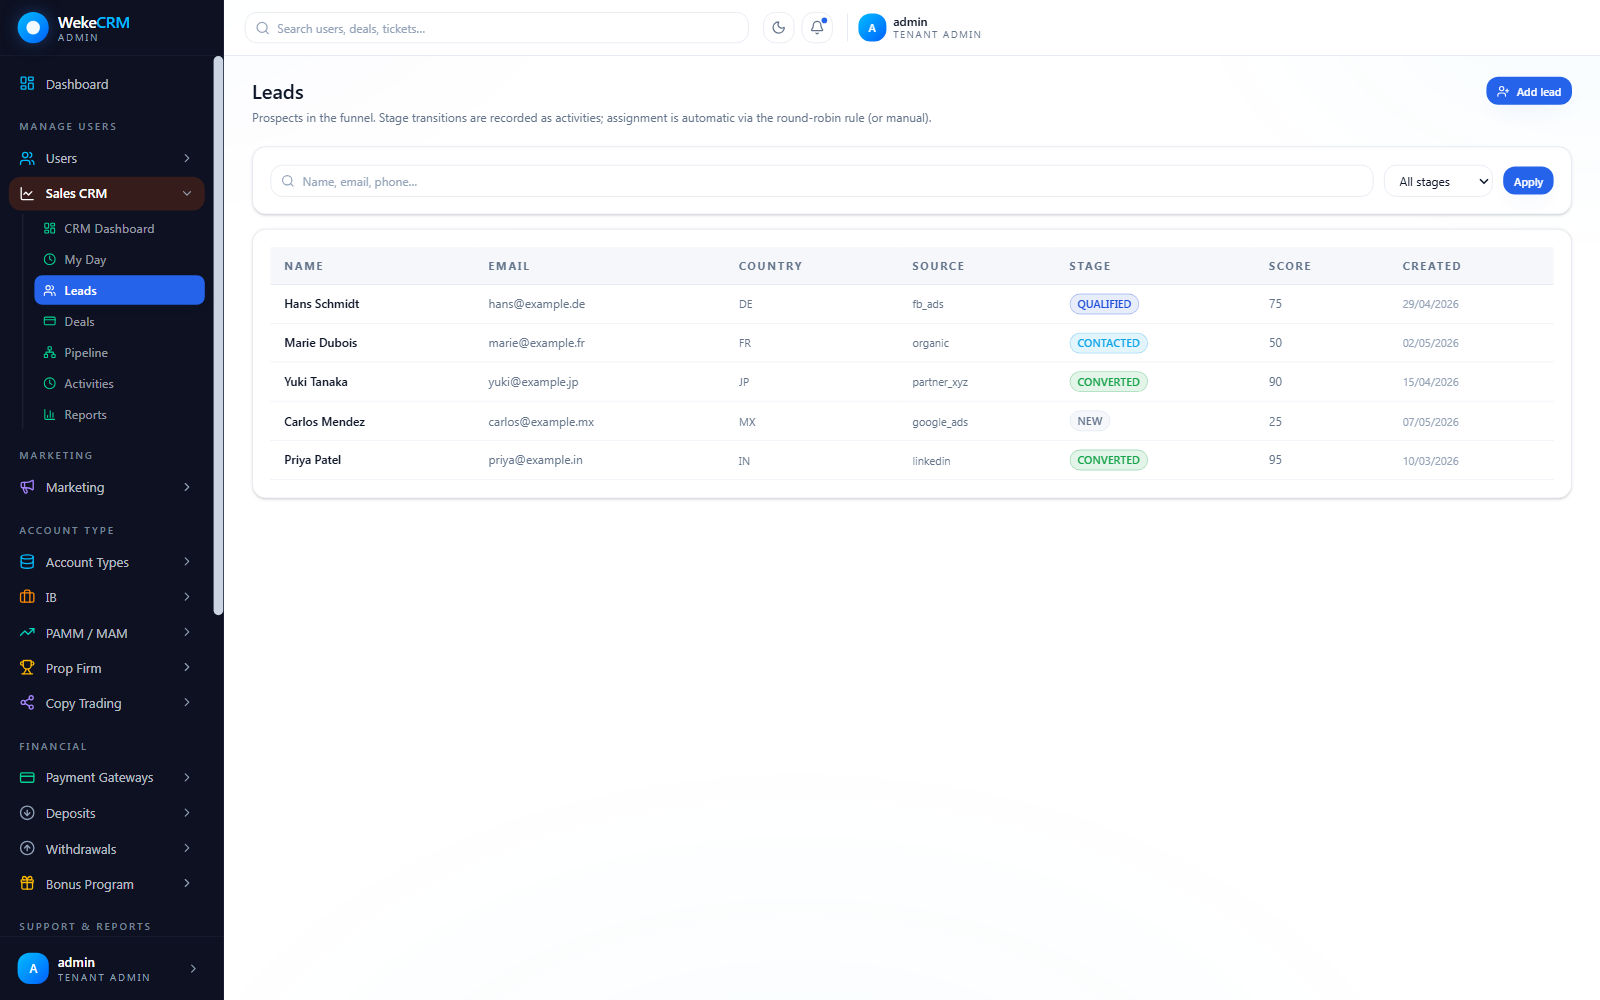The width and height of the screenshot is (1600, 1000).
Task: Open the Yuki Tanaka lead row name
Action: (316, 382)
